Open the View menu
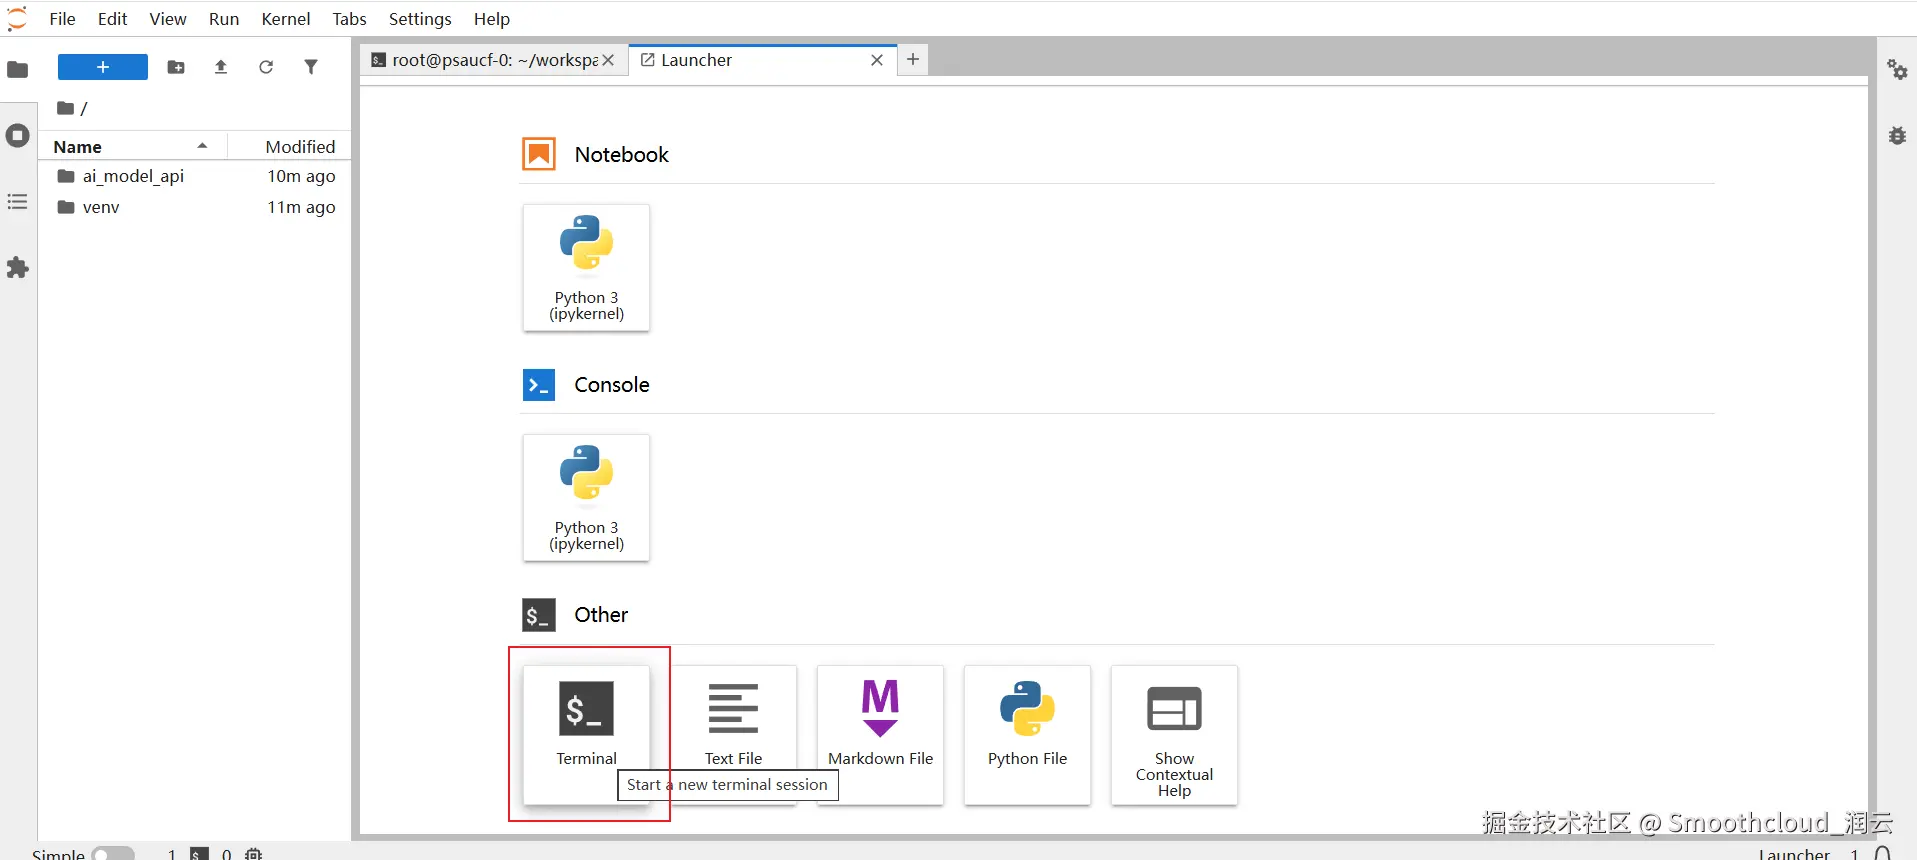 [168, 19]
